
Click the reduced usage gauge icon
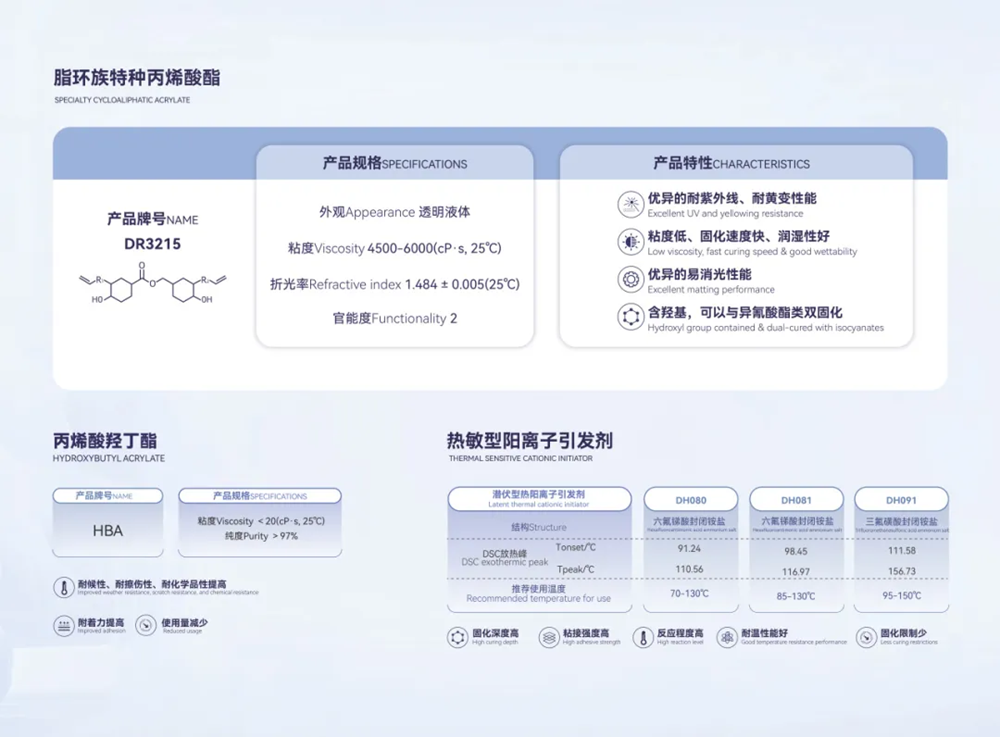click(146, 626)
